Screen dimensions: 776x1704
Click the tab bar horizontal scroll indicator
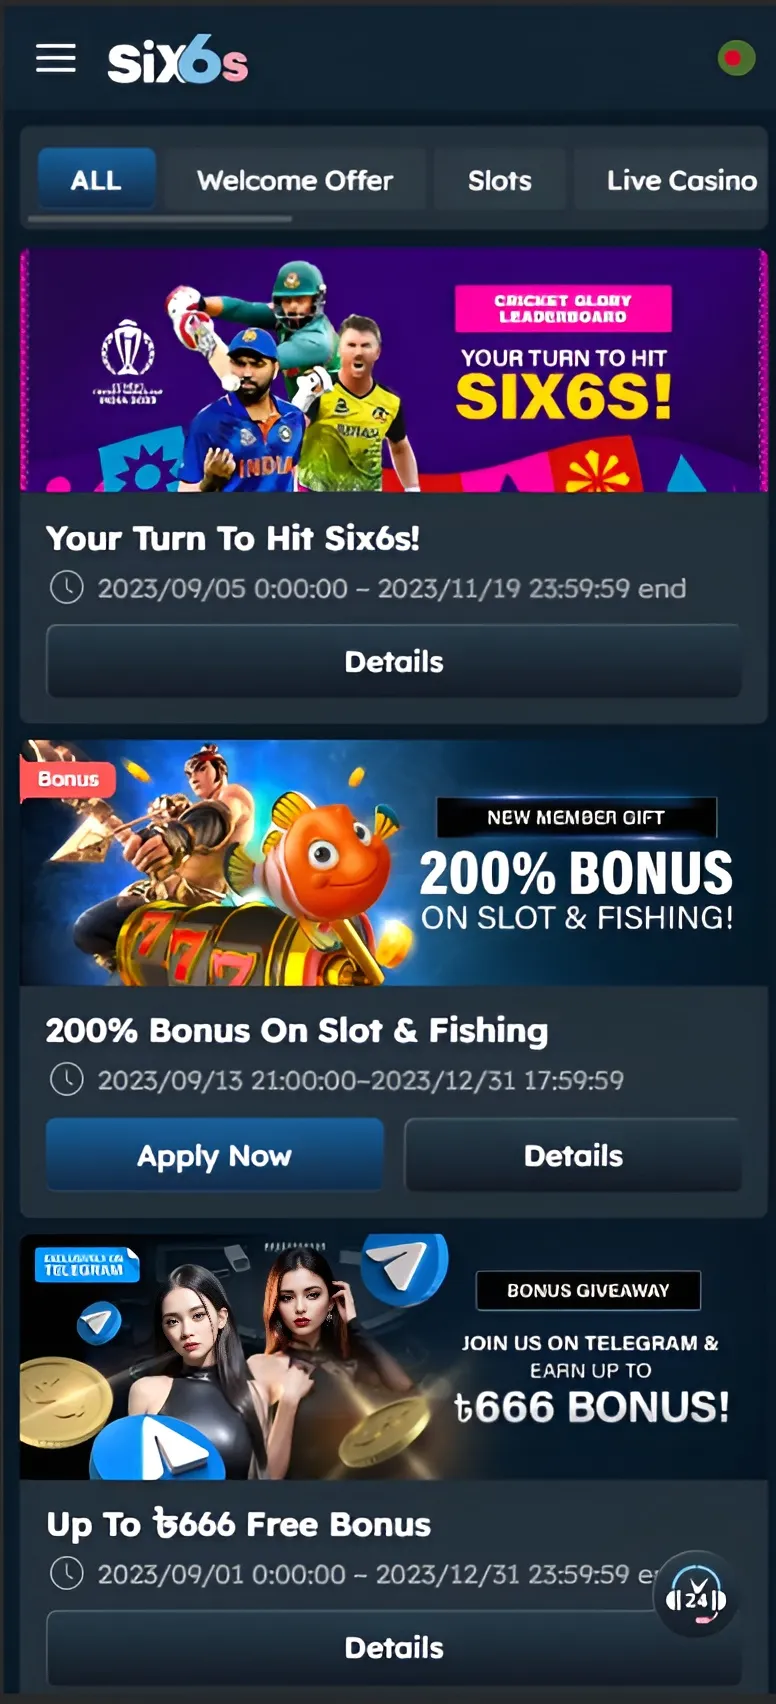[160, 218]
